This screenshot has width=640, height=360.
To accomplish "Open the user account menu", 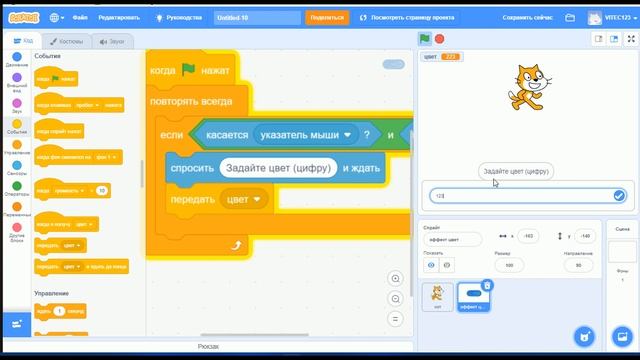I will pos(612,18).
